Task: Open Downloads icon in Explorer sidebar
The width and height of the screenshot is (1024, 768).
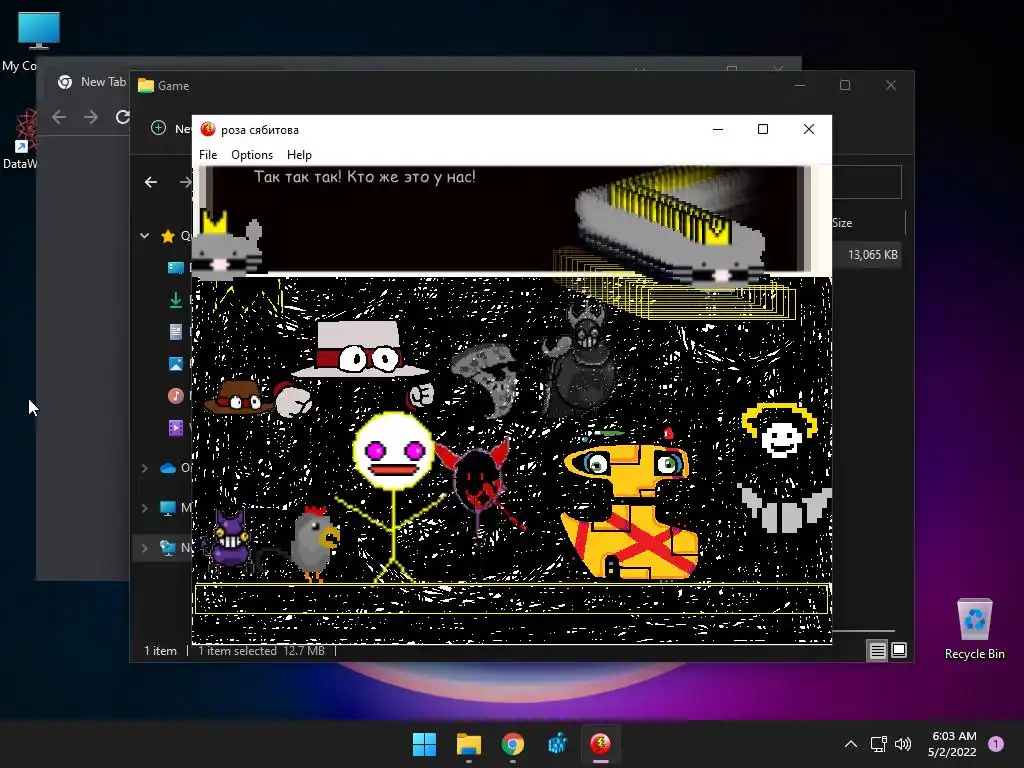Action: [x=176, y=300]
